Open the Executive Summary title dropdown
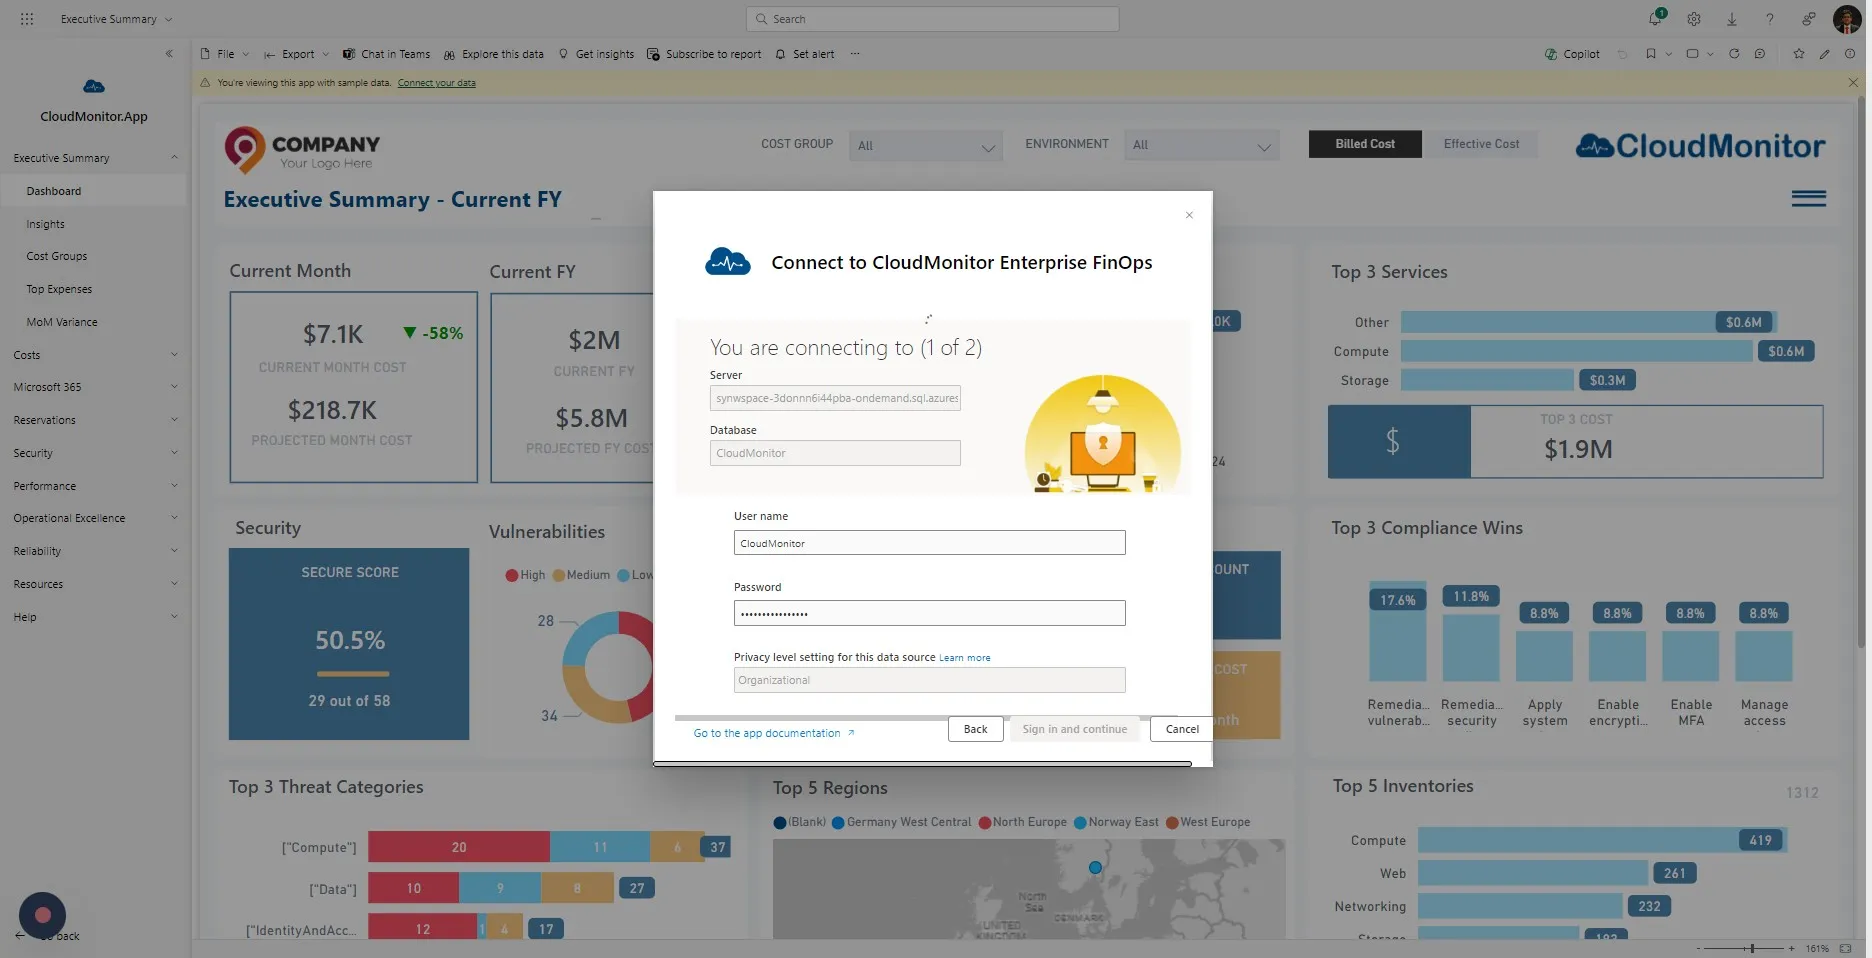 point(116,19)
